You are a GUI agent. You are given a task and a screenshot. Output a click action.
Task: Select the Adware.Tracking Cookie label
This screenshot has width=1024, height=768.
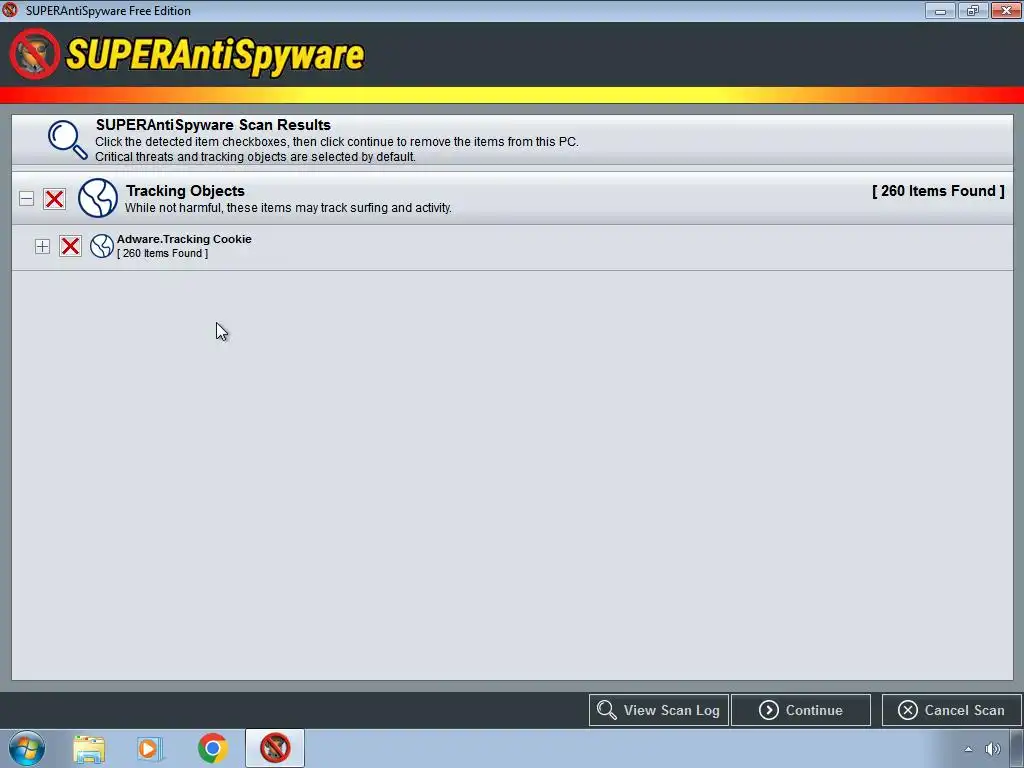click(184, 239)
